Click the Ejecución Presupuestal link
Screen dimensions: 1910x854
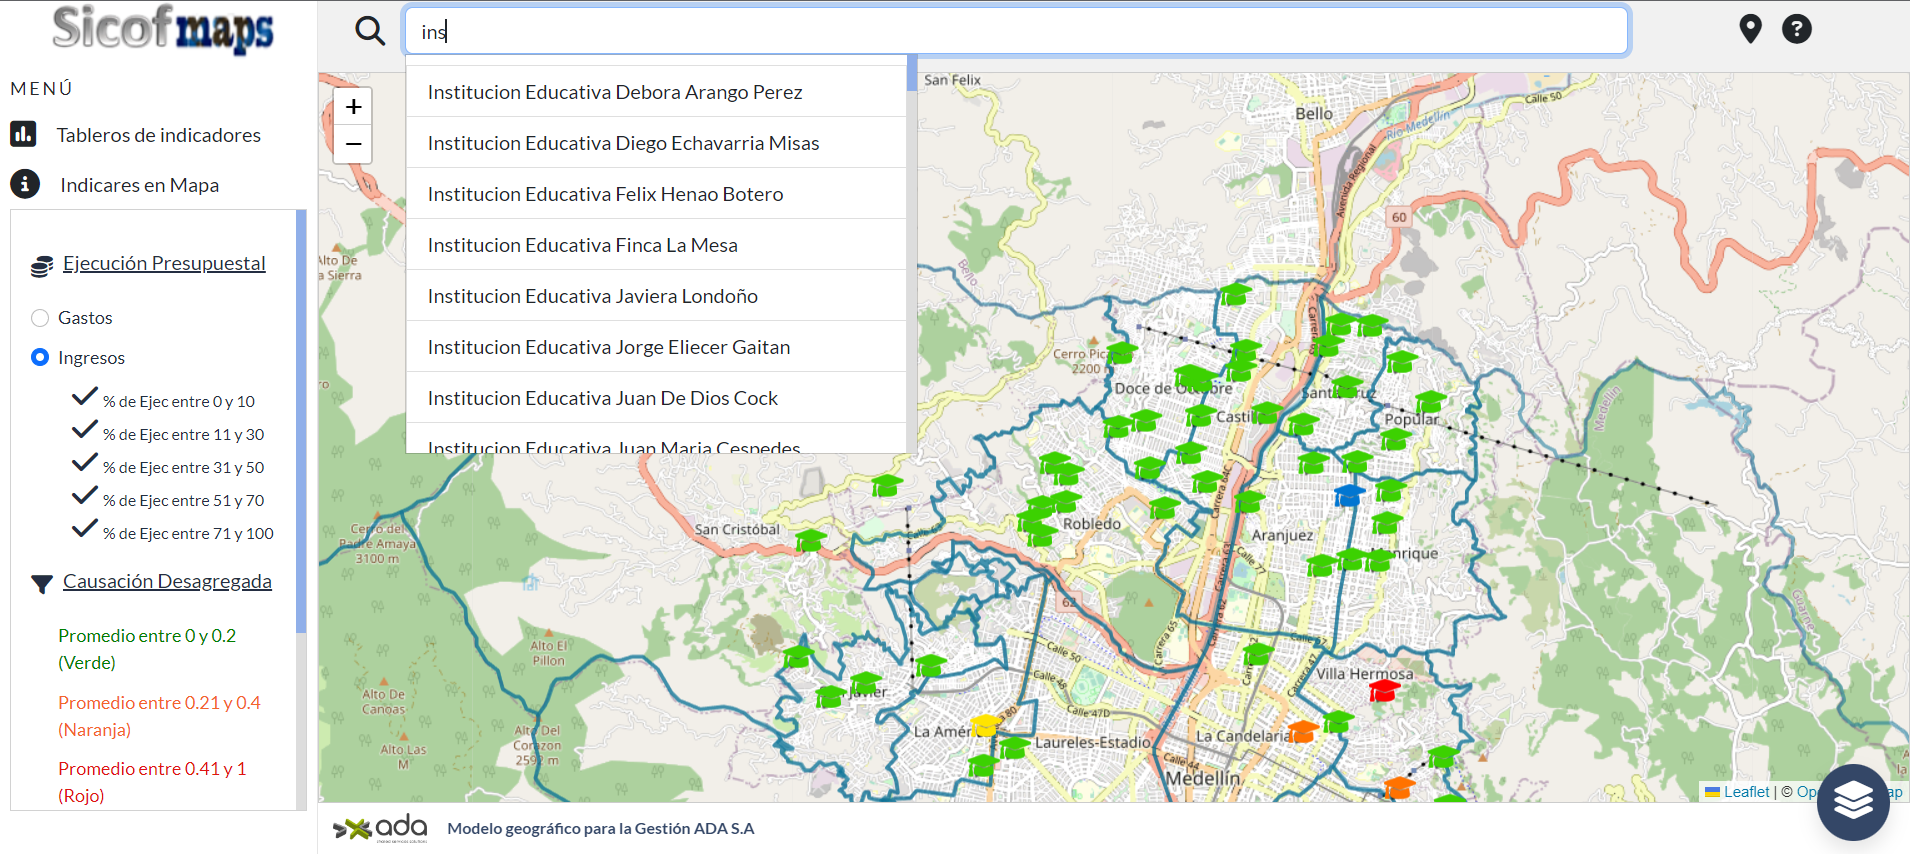tap(164, 263)
